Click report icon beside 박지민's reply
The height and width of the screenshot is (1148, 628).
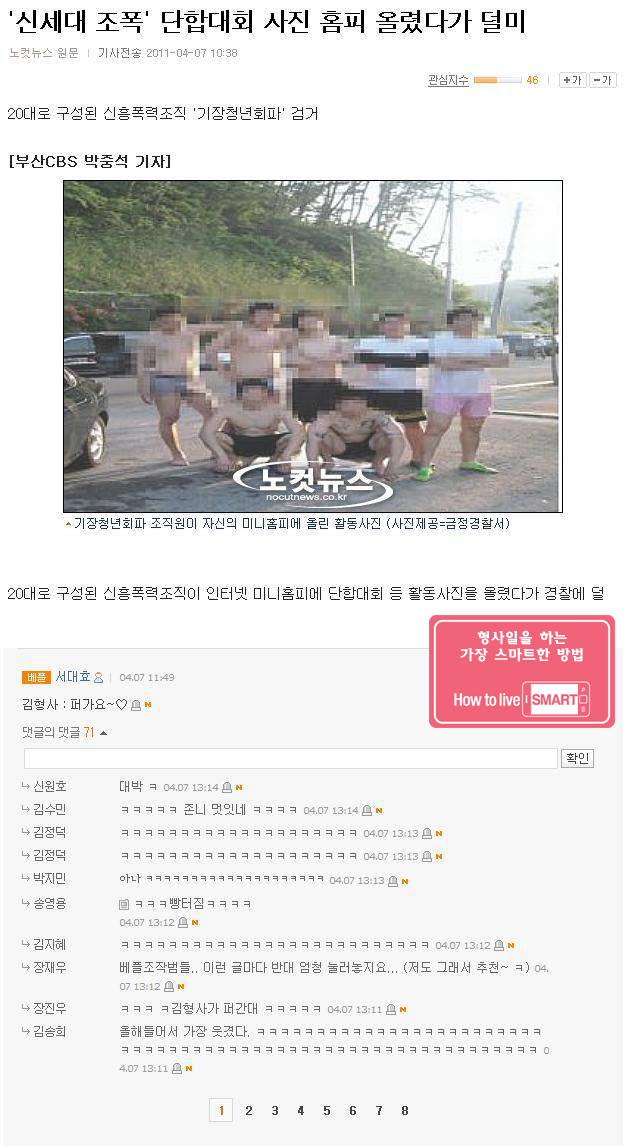point(393,881)
